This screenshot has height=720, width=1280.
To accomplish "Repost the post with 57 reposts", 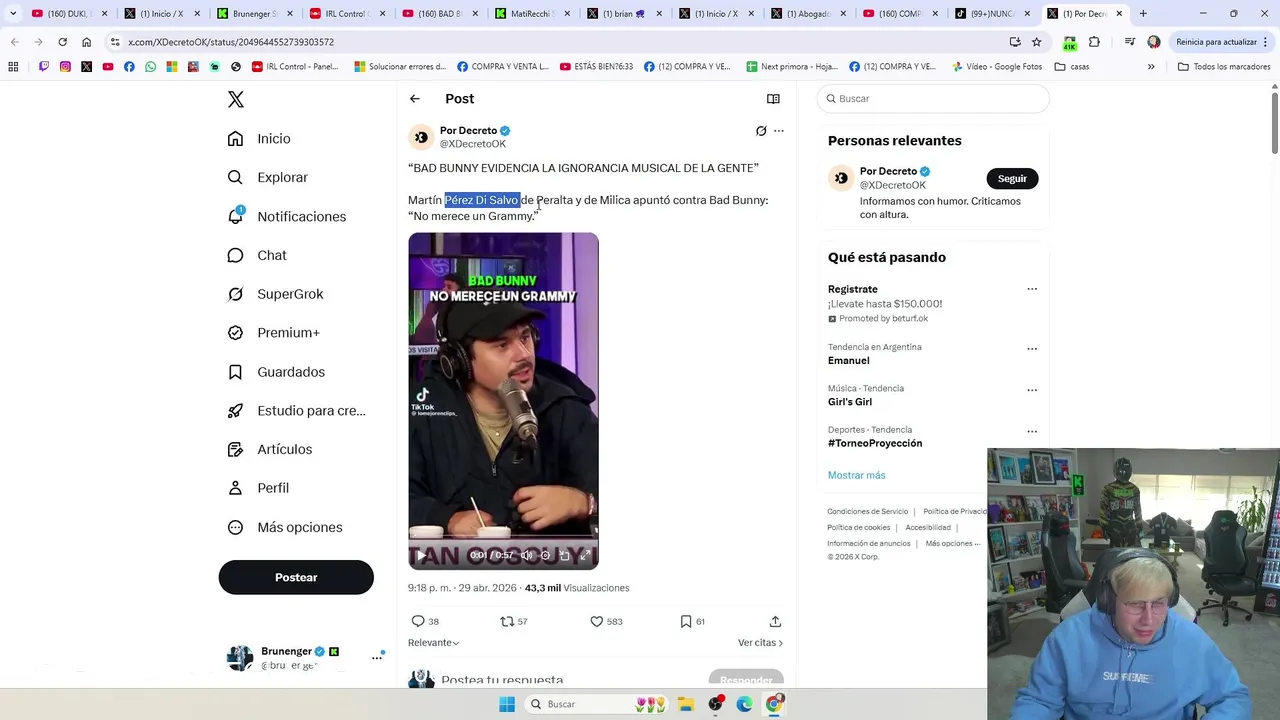I will pyautogui.click(x=507, y=621).
